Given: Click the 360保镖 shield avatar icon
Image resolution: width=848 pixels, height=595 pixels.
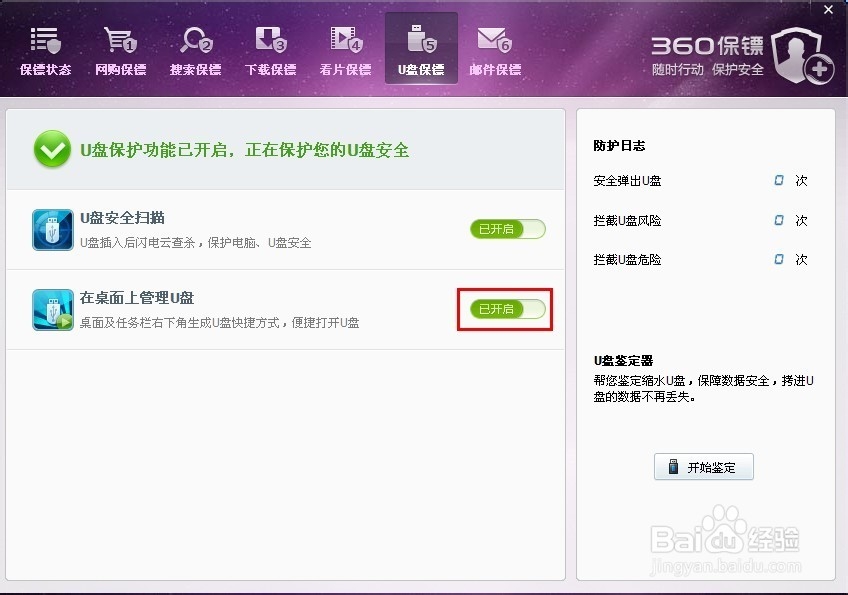Looking at the screenshot, I should pyautogui.click(x=797, y=54).
